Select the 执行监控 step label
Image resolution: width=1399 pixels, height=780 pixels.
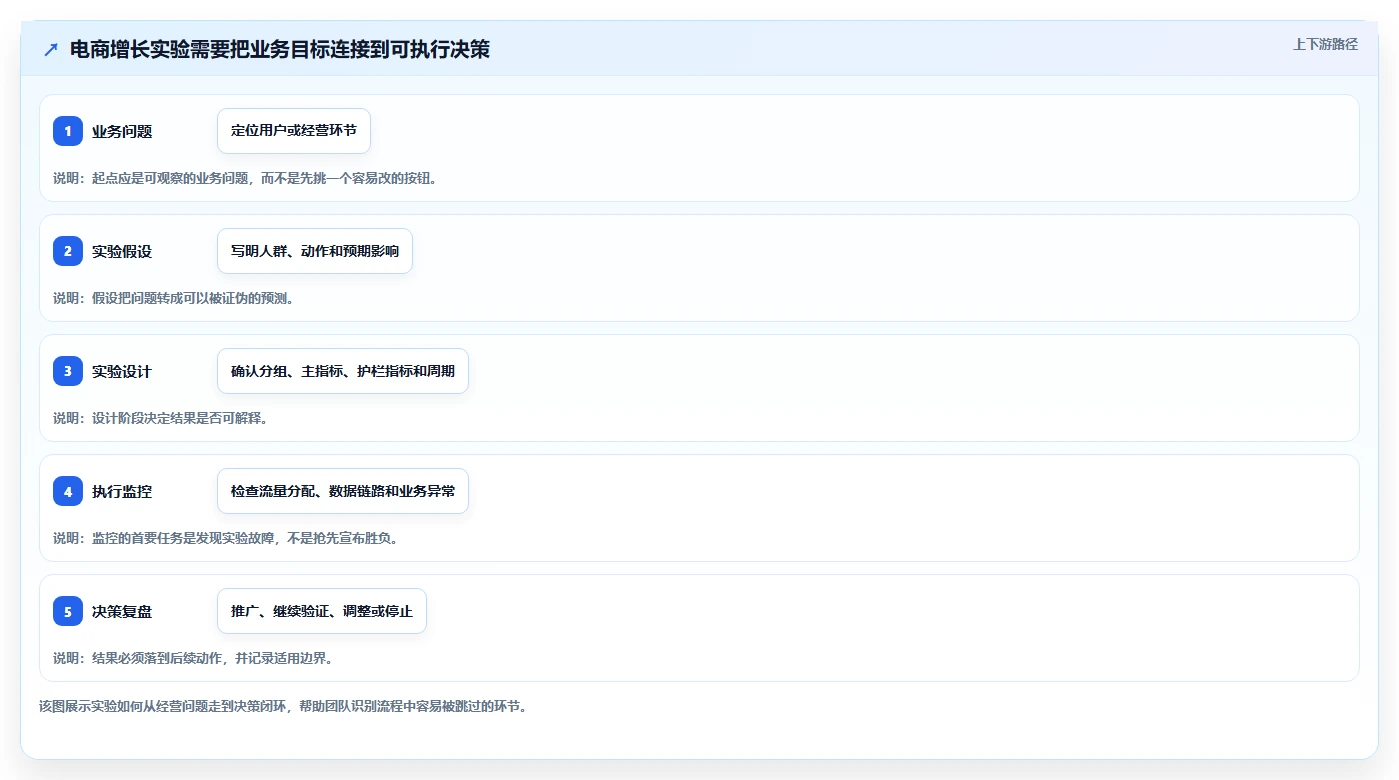122,491
